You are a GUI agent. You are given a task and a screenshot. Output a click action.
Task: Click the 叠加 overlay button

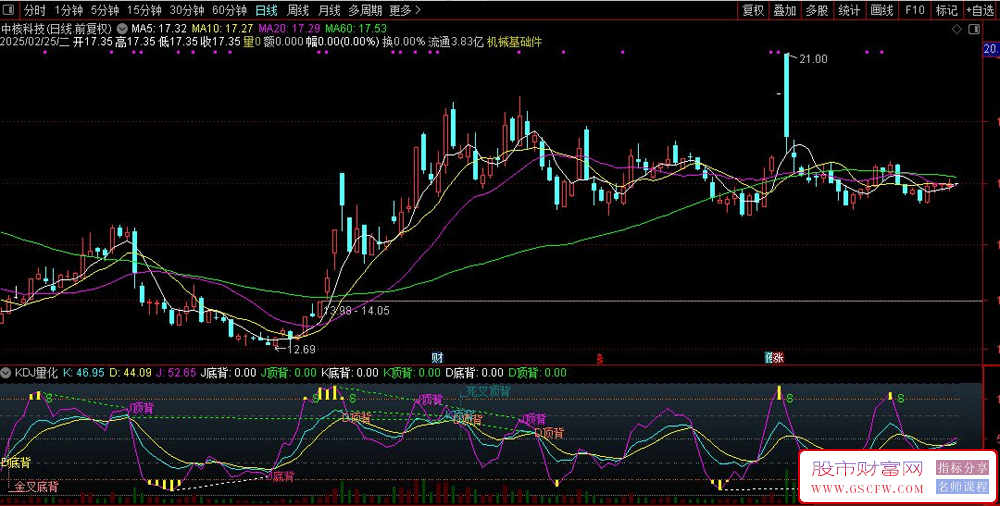click(785, 10)
